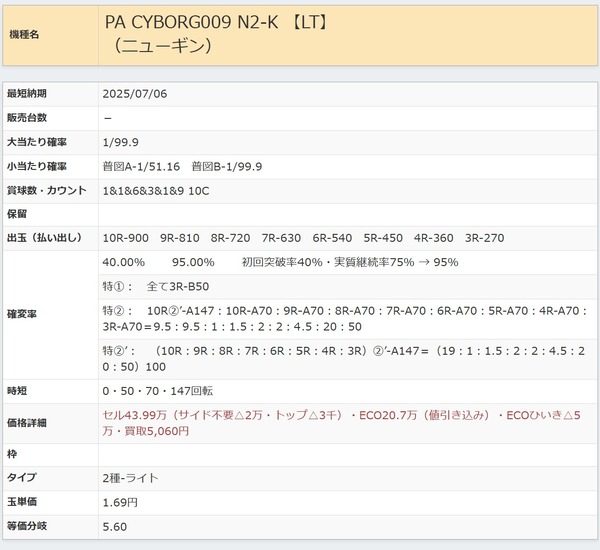This screenshot has width=600, height=550.
Task: Click the 特②': (10R:9R:8R…) line
Action: (x=344, y=359)
